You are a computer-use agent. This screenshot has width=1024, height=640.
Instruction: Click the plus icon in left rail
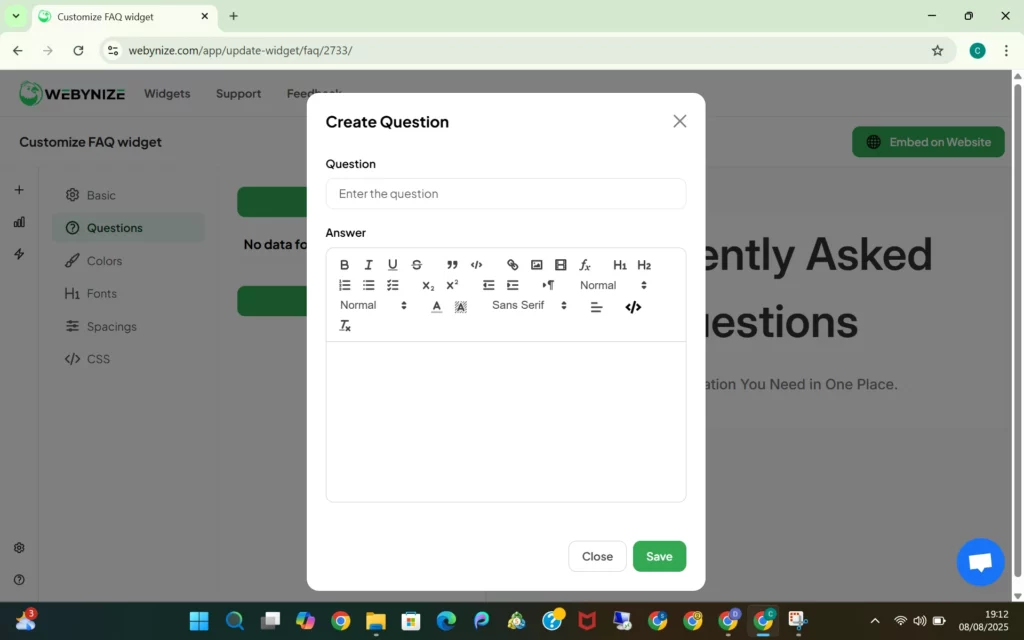(19, 190)
